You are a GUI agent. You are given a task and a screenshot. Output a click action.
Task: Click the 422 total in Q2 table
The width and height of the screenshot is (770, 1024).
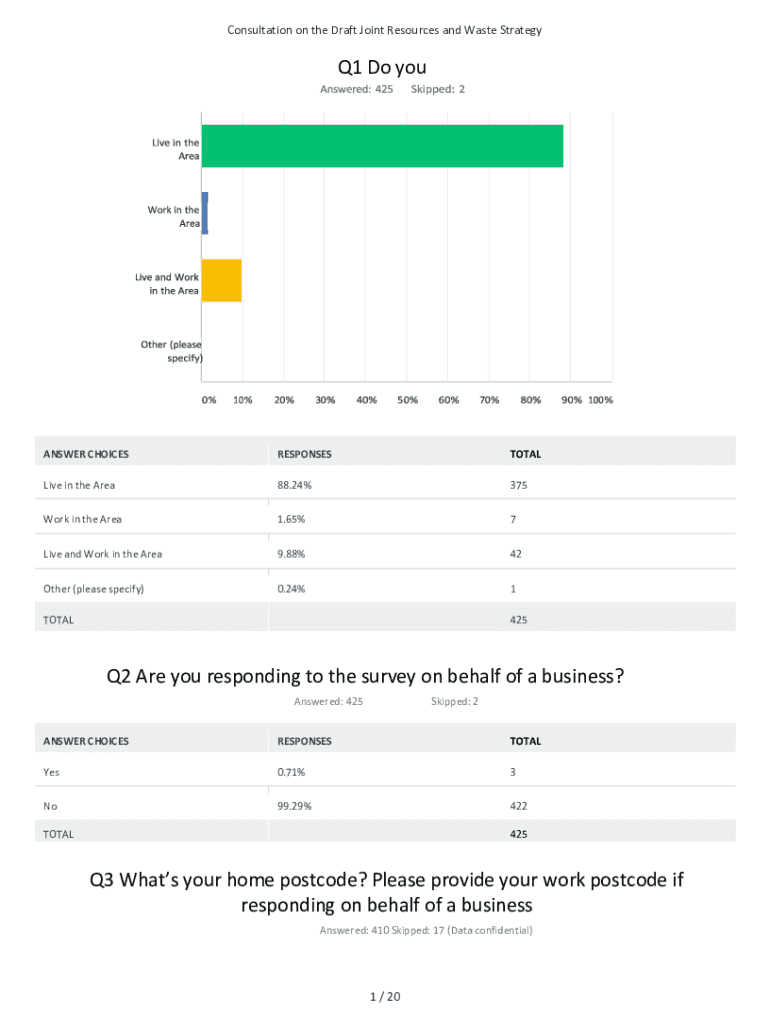click(518, 806)
